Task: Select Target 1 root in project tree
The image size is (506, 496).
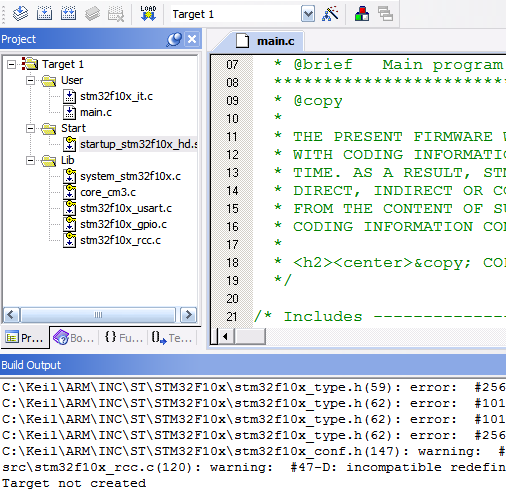Action: click(x=63, y=64)
